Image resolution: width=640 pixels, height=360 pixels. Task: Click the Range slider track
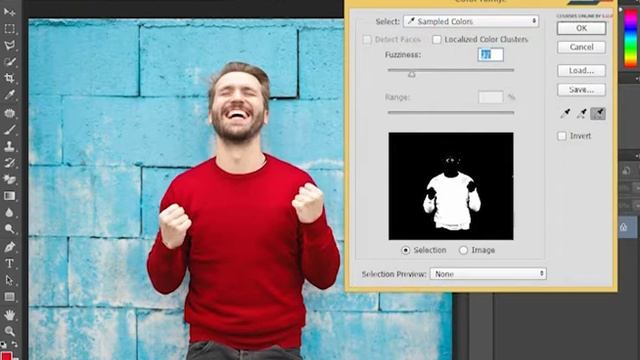tap(451, 112)
